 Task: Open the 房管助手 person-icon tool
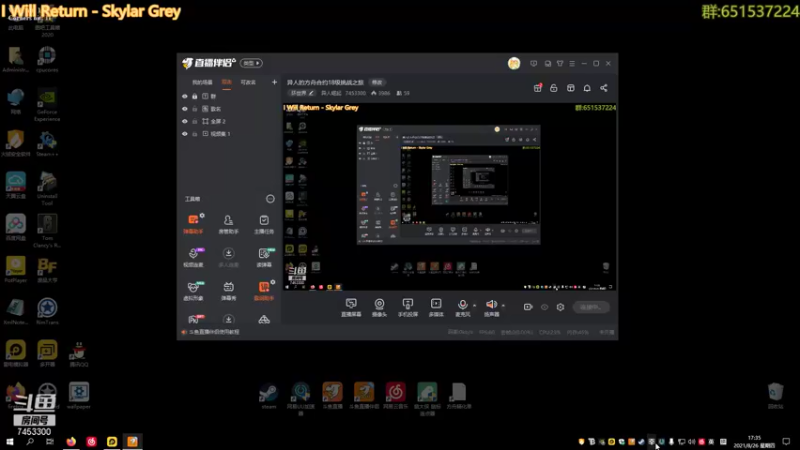pos(228,223)
